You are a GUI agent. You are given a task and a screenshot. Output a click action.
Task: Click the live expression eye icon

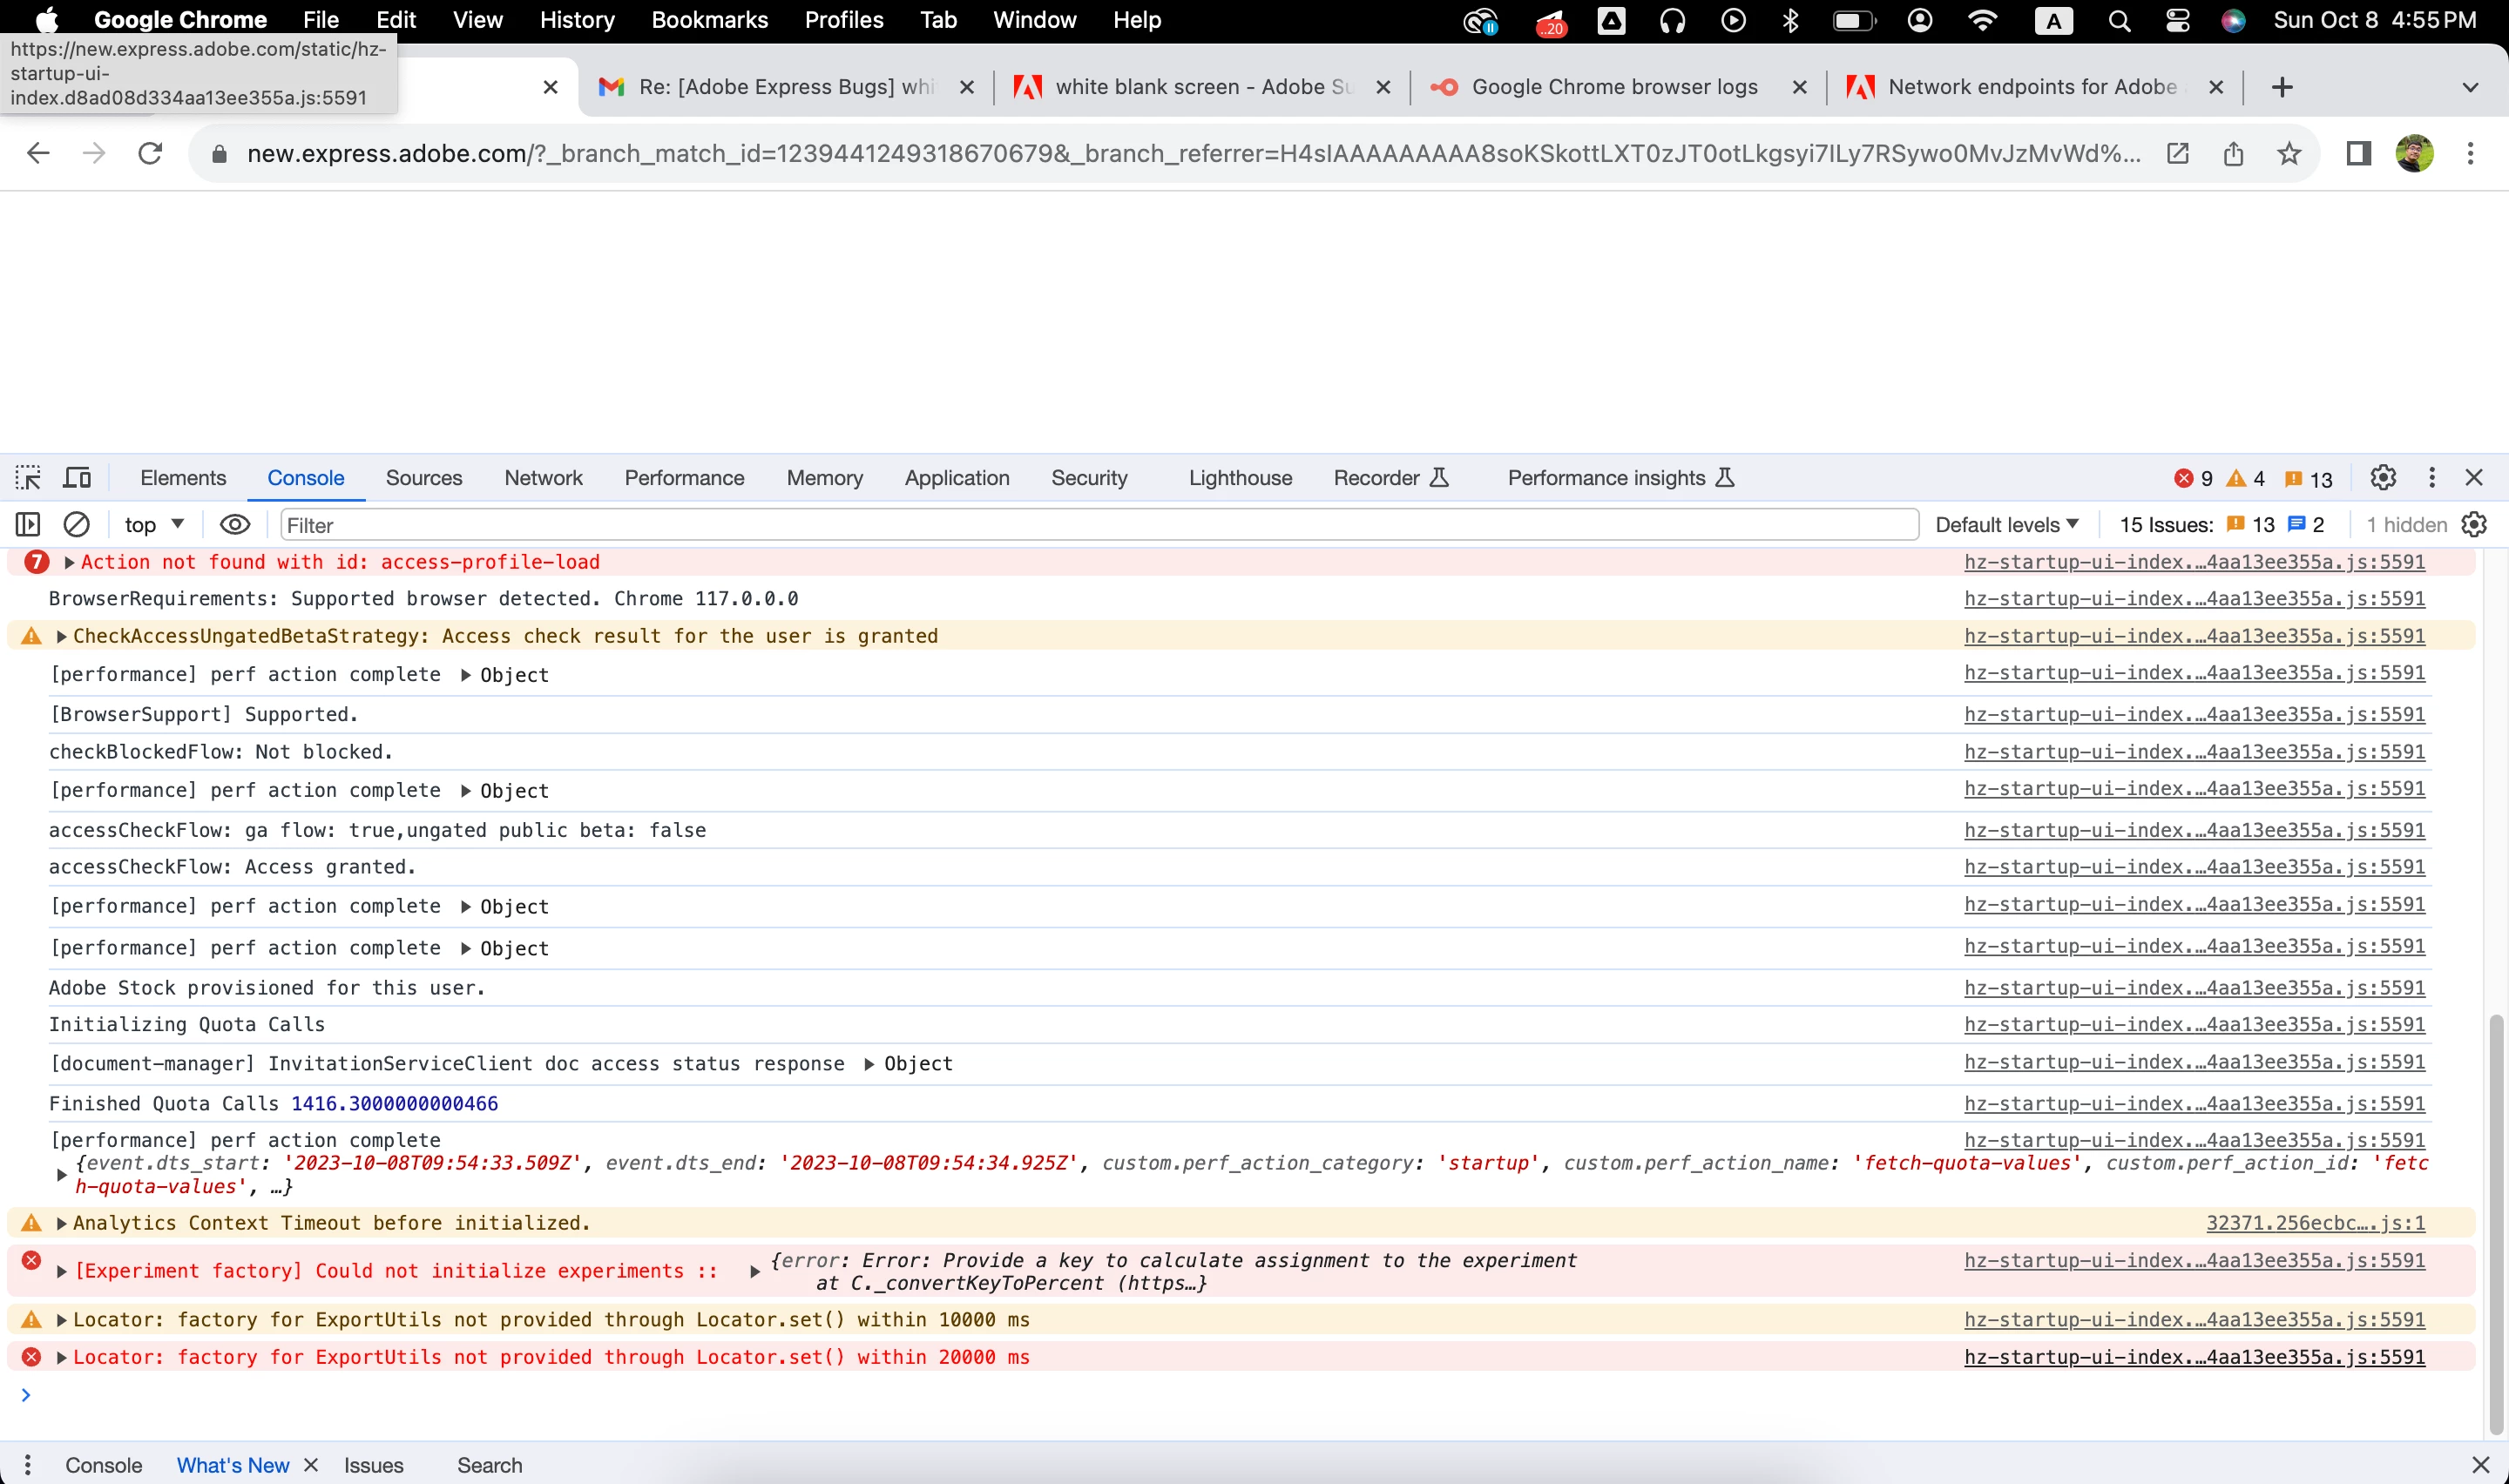(x=235, y=525)
